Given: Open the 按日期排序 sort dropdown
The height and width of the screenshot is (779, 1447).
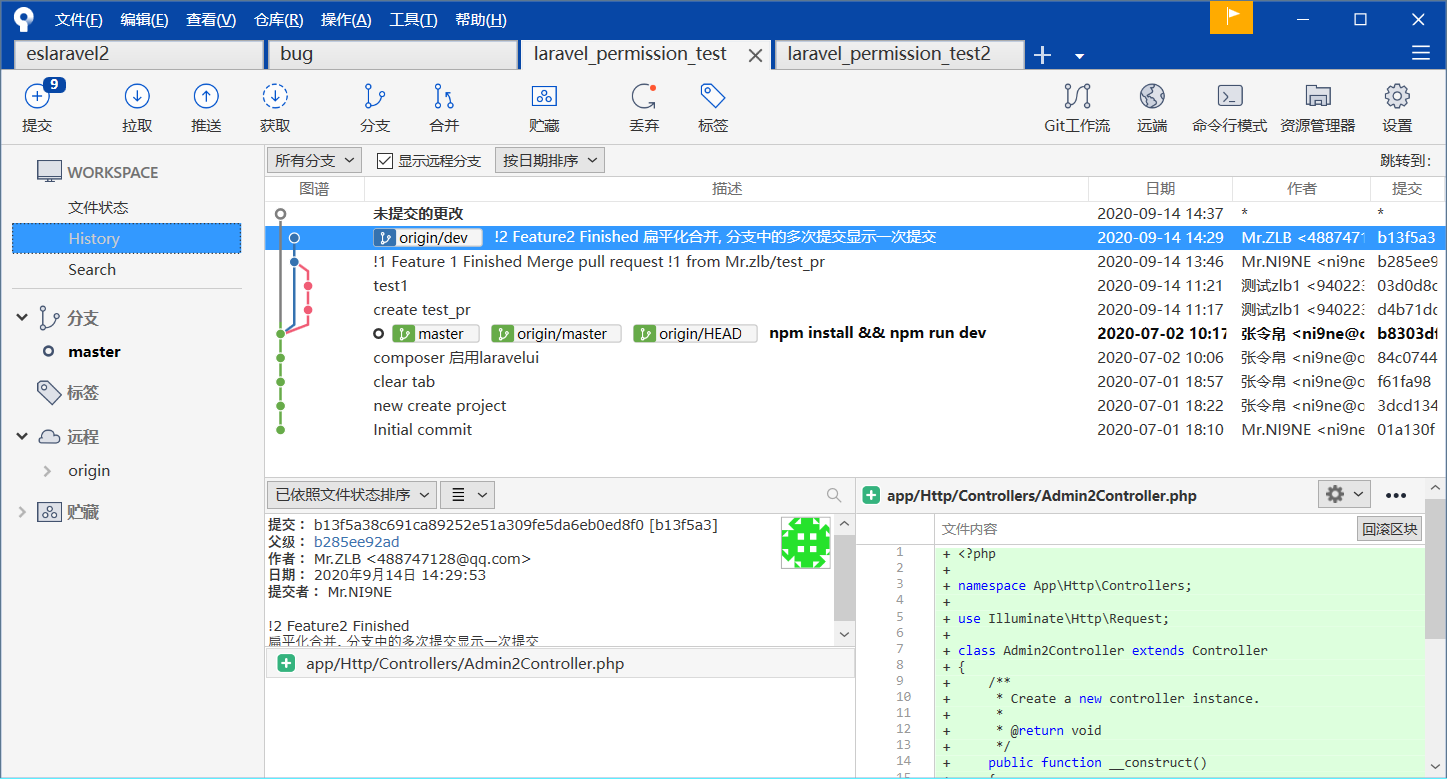Looking at the screenshot, I should [x=549, y=161].
